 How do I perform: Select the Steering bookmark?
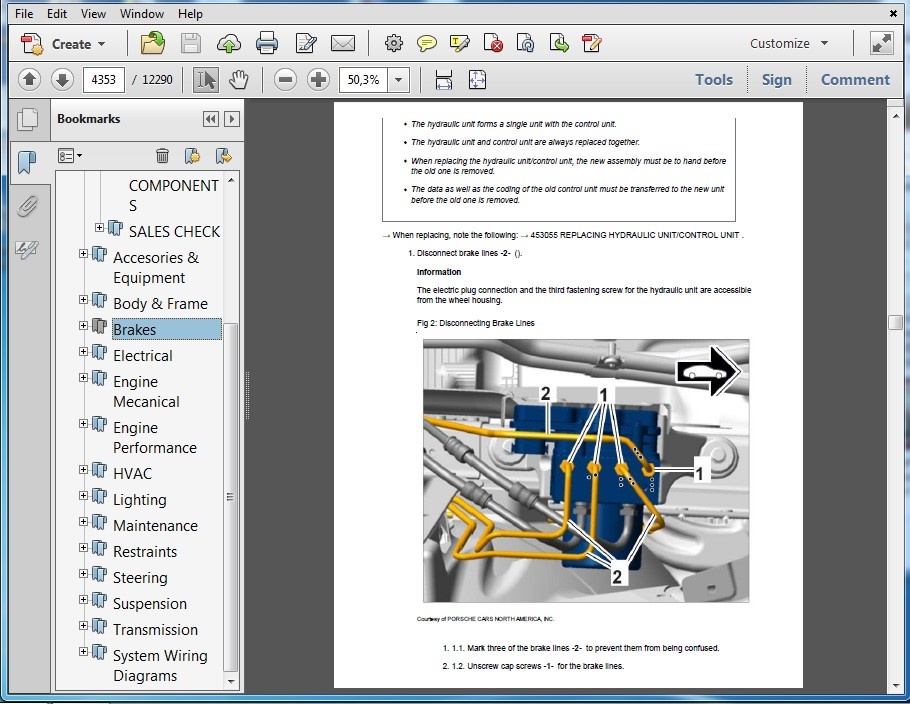pos(140,577)
